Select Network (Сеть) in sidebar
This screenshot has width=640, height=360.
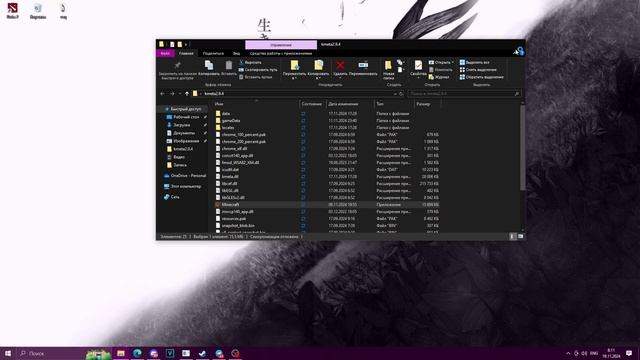tap(172, 197)
